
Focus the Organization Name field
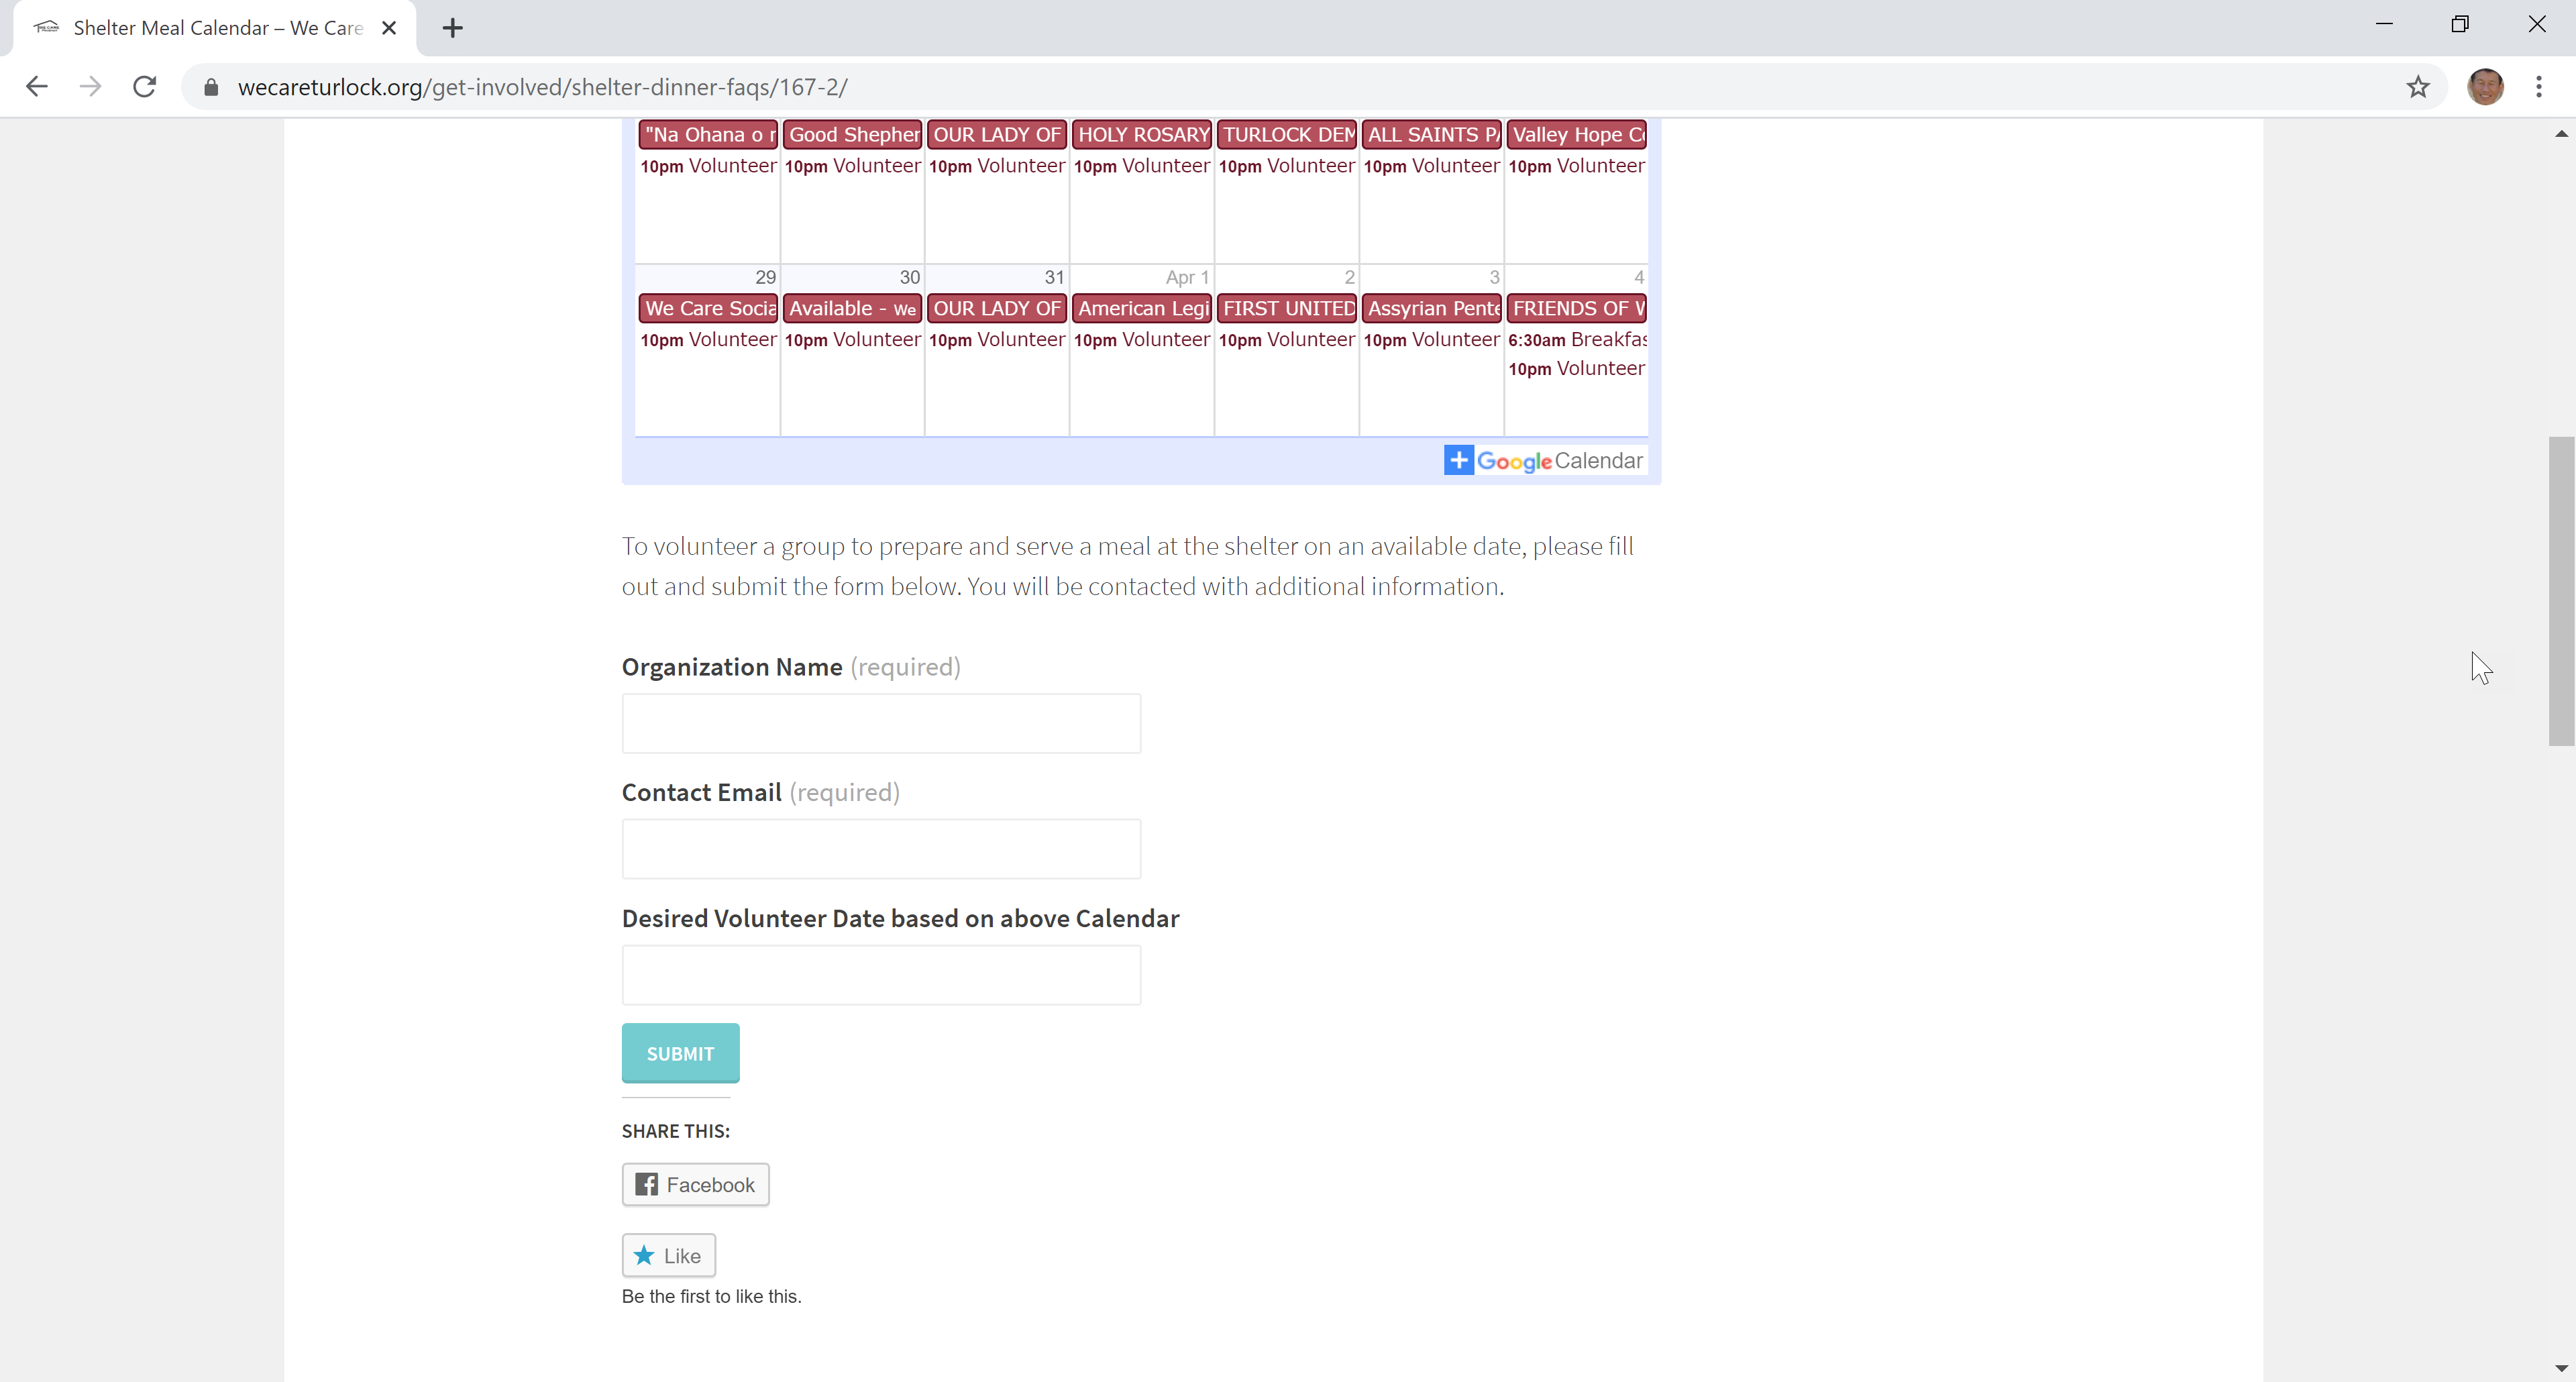tap(881, 723)
